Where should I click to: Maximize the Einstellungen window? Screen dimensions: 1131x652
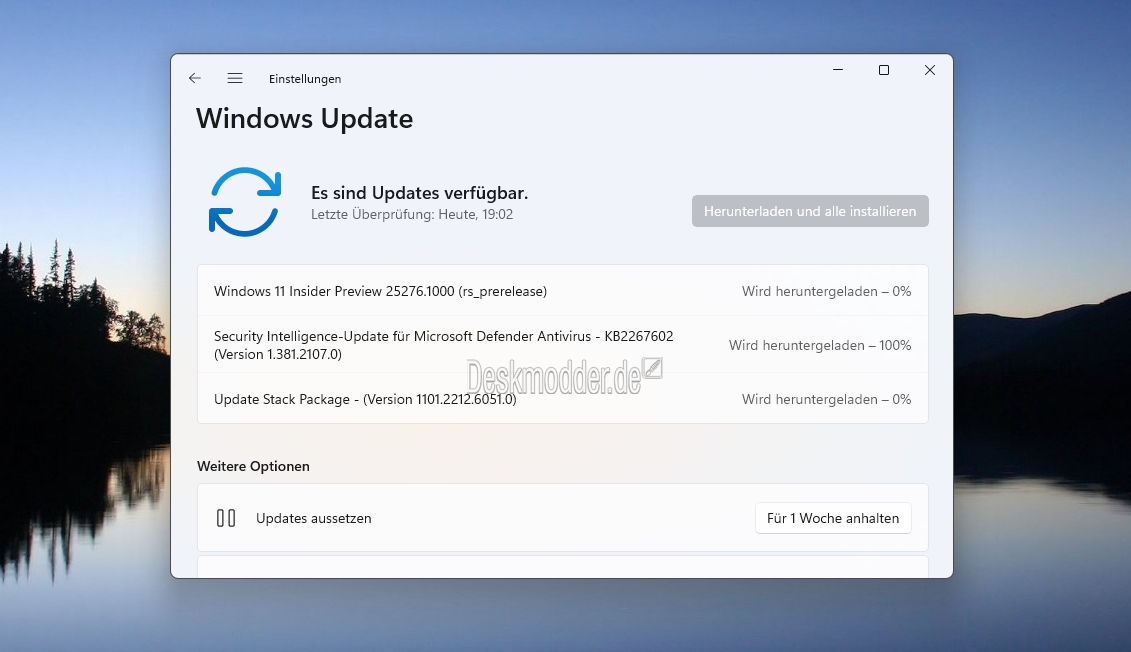[x=884, y=70]
